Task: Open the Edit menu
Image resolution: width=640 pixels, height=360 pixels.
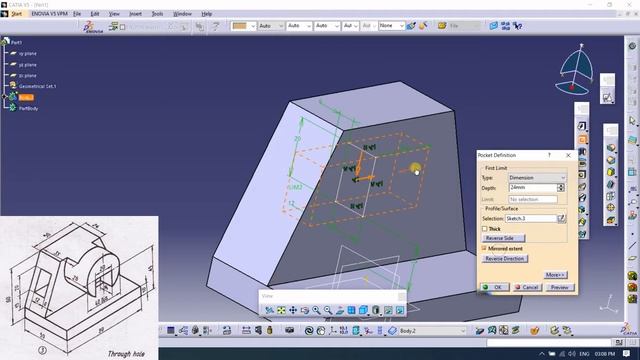Action: pos(95,14)
